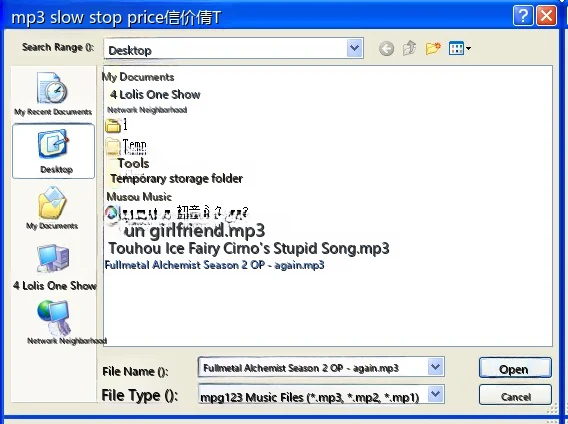Select the Tools folder entry

click(133, 163)
